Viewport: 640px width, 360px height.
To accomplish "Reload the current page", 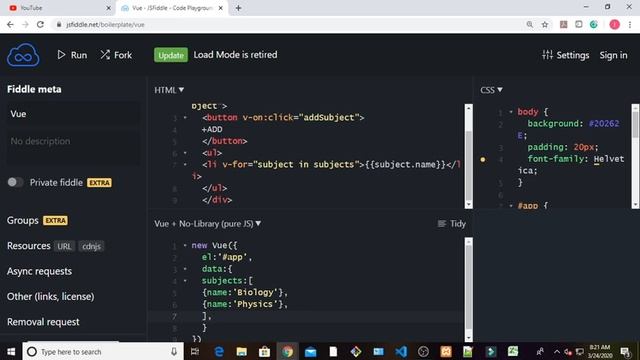I will pos(40,24).
